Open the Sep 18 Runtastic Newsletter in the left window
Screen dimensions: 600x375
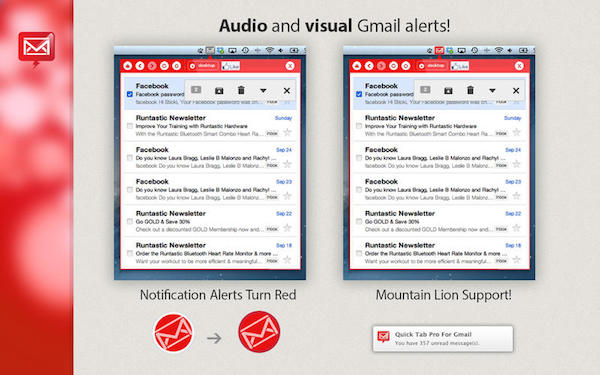[210, 253]
